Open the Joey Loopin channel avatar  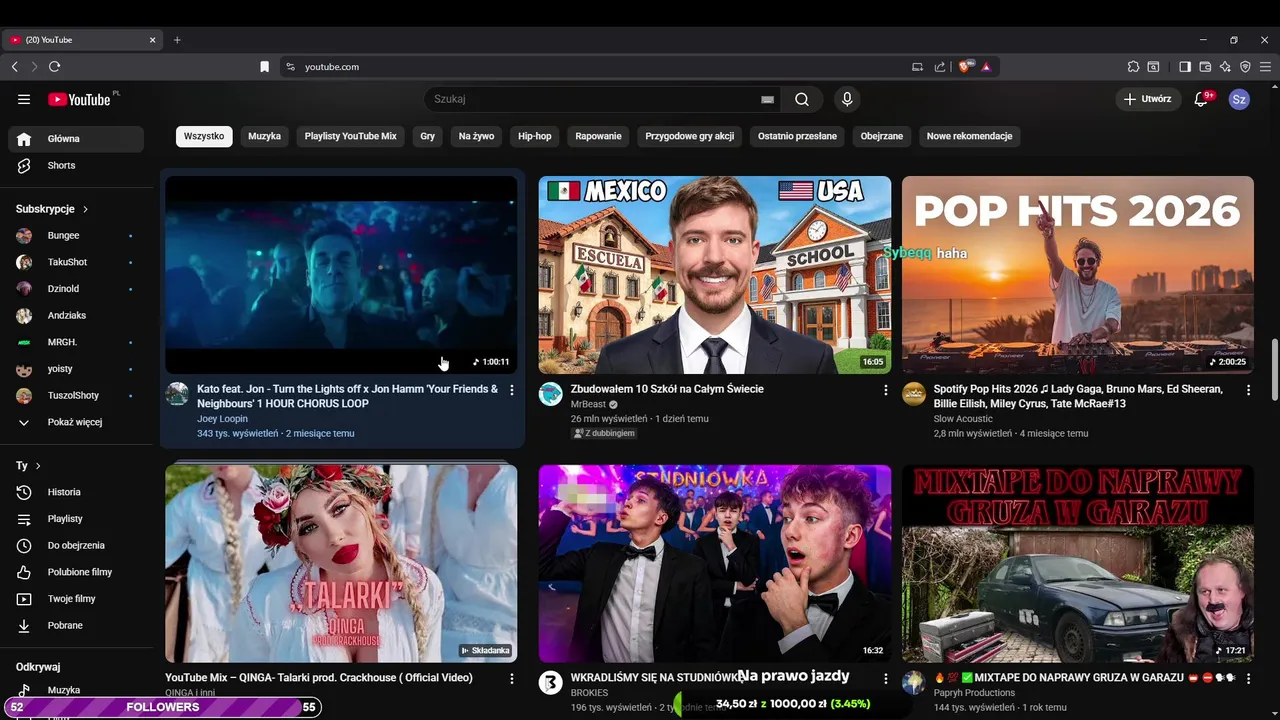click(177, 394)
